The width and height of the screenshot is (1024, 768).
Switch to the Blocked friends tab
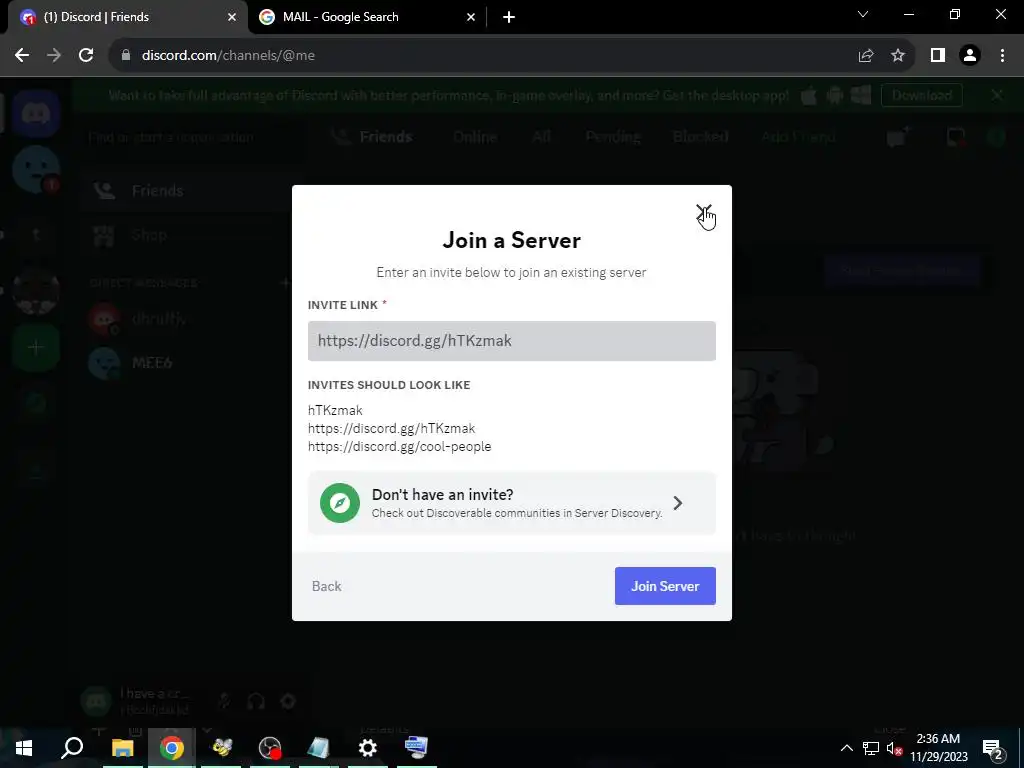click(x=701, y=137)
